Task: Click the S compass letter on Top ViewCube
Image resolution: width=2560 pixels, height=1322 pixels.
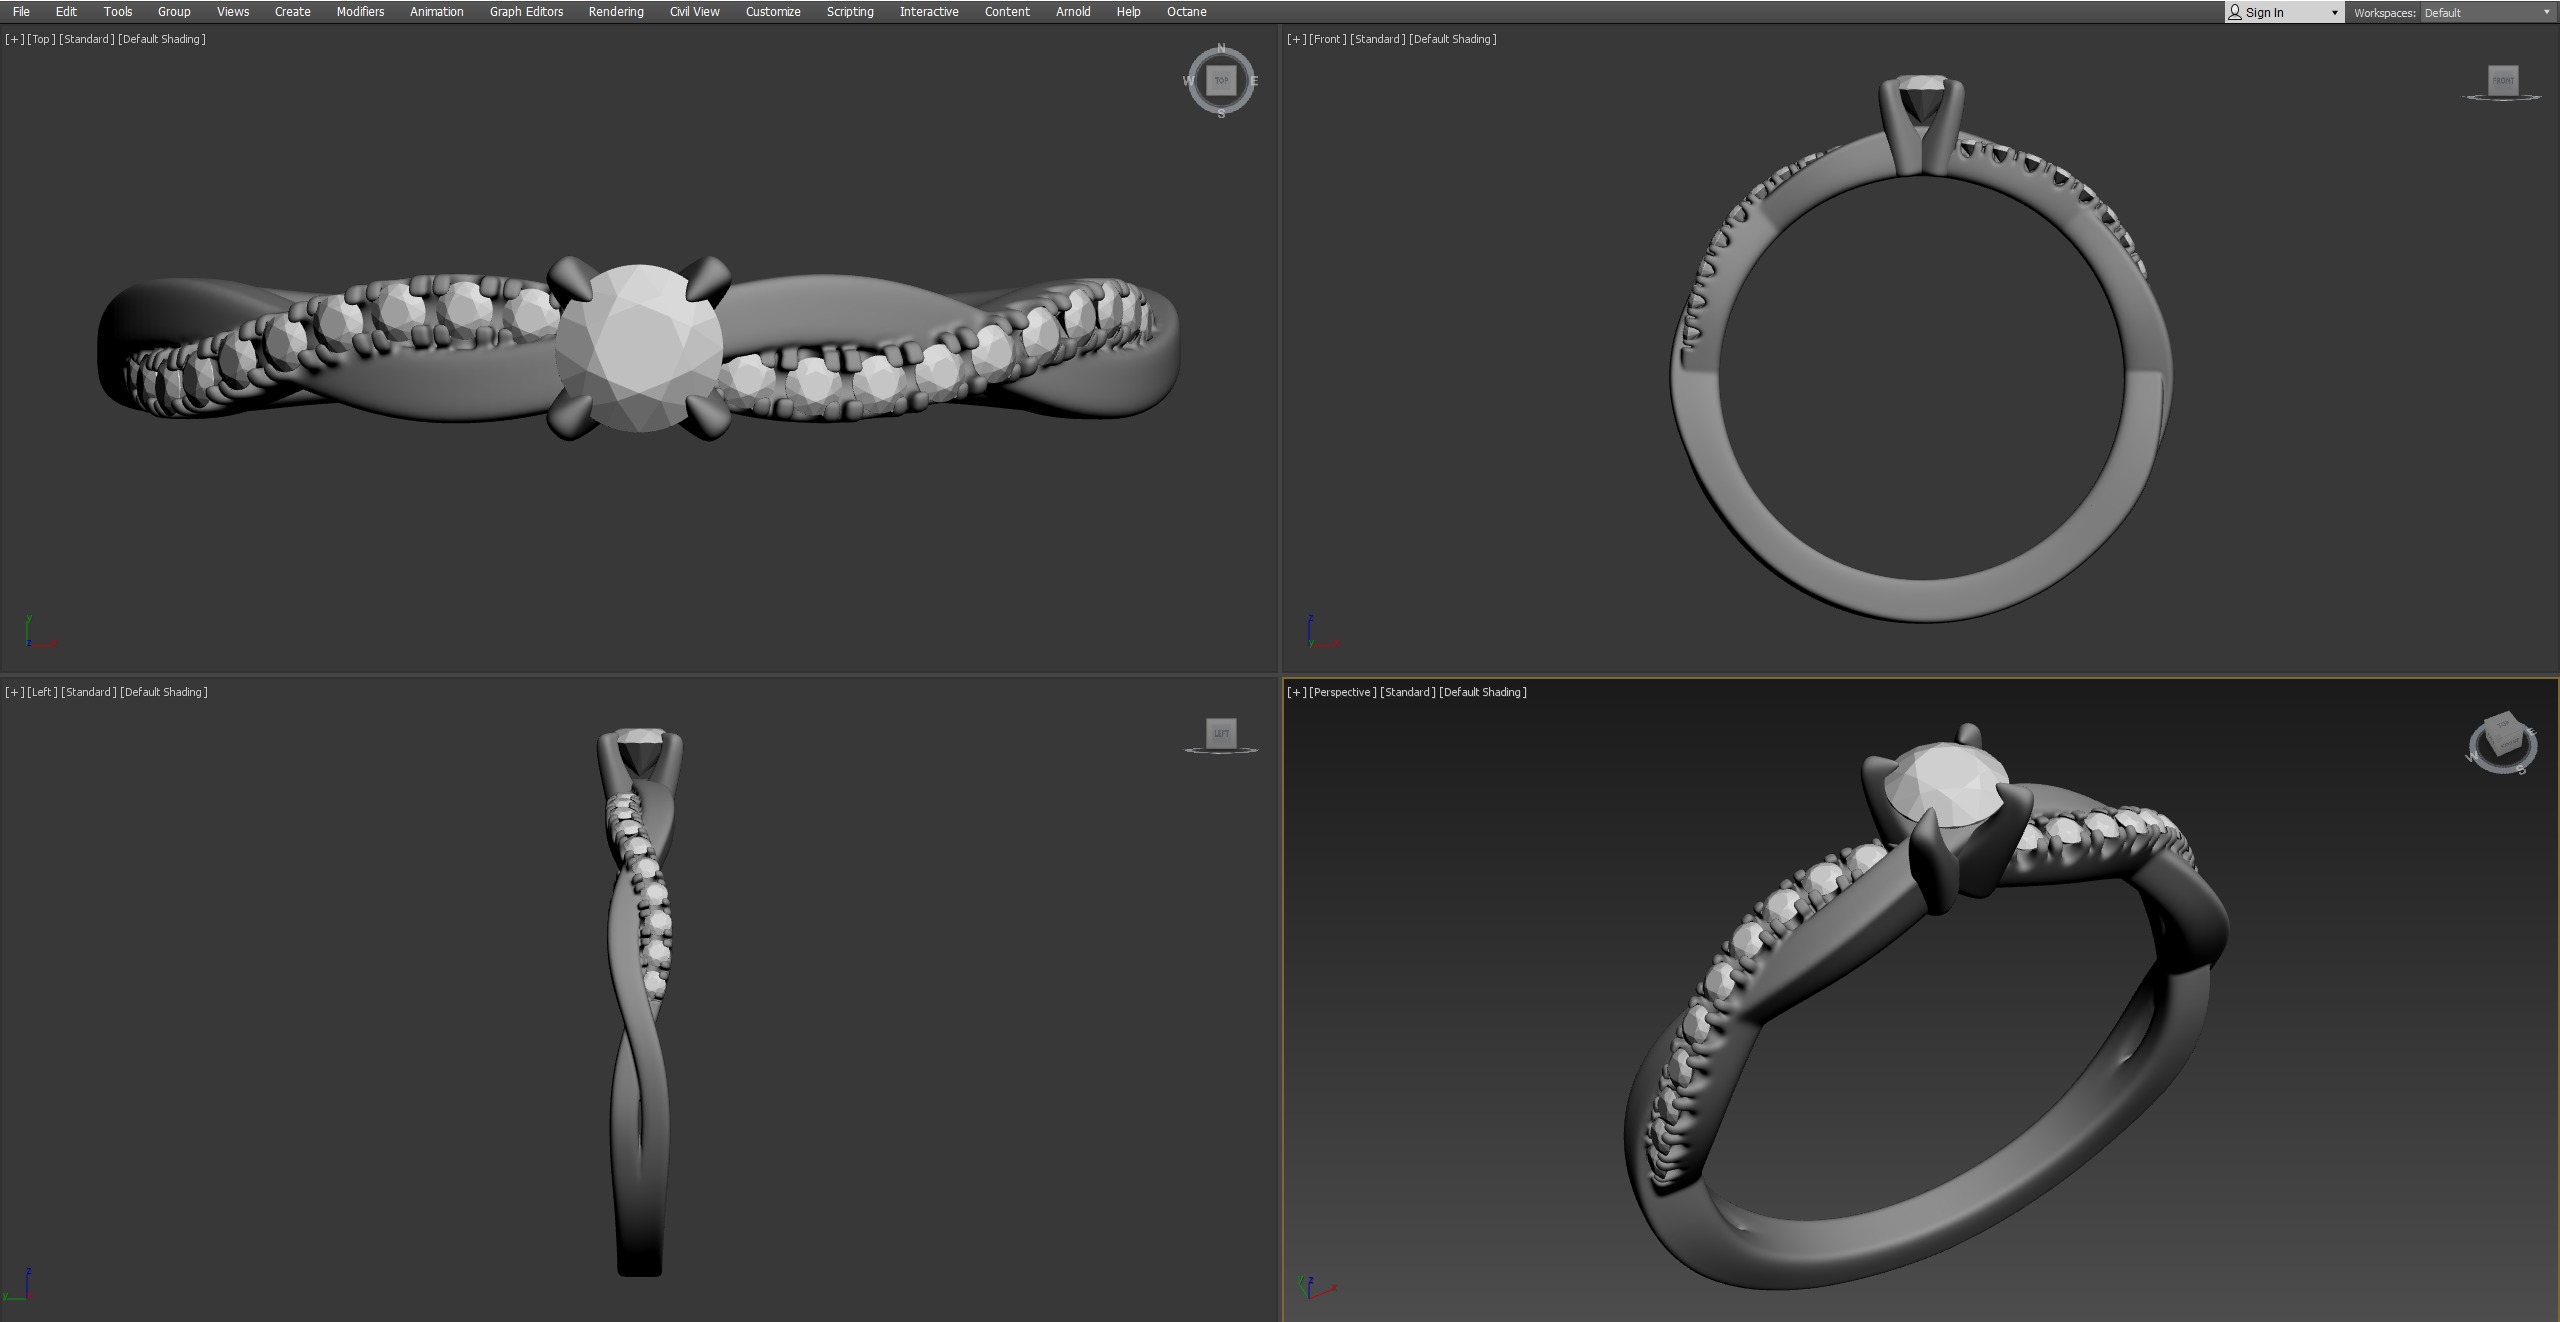Action: 1221,114
